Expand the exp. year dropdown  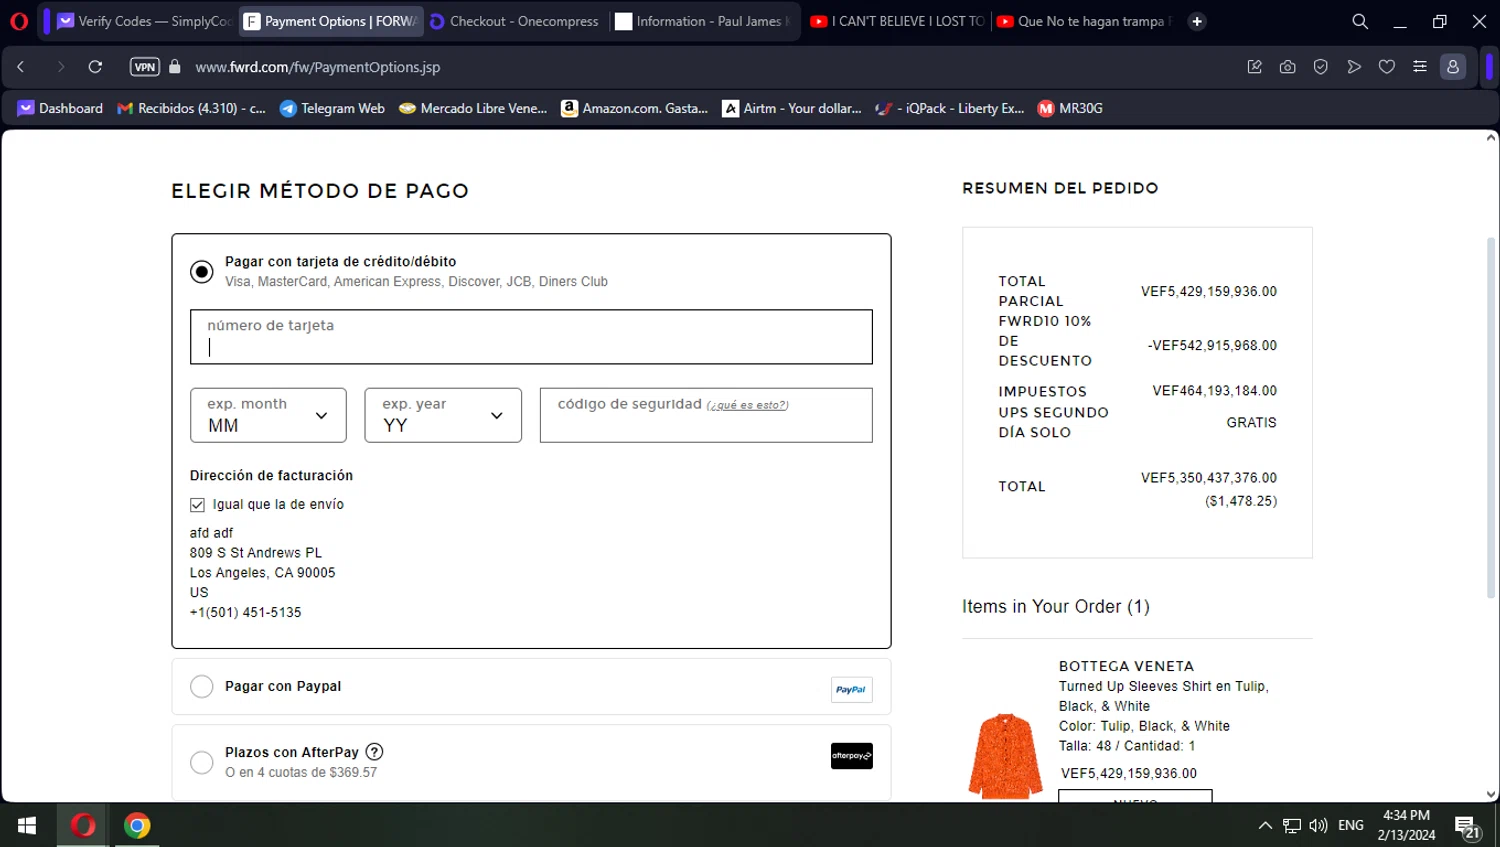click(x=443, y=415)
